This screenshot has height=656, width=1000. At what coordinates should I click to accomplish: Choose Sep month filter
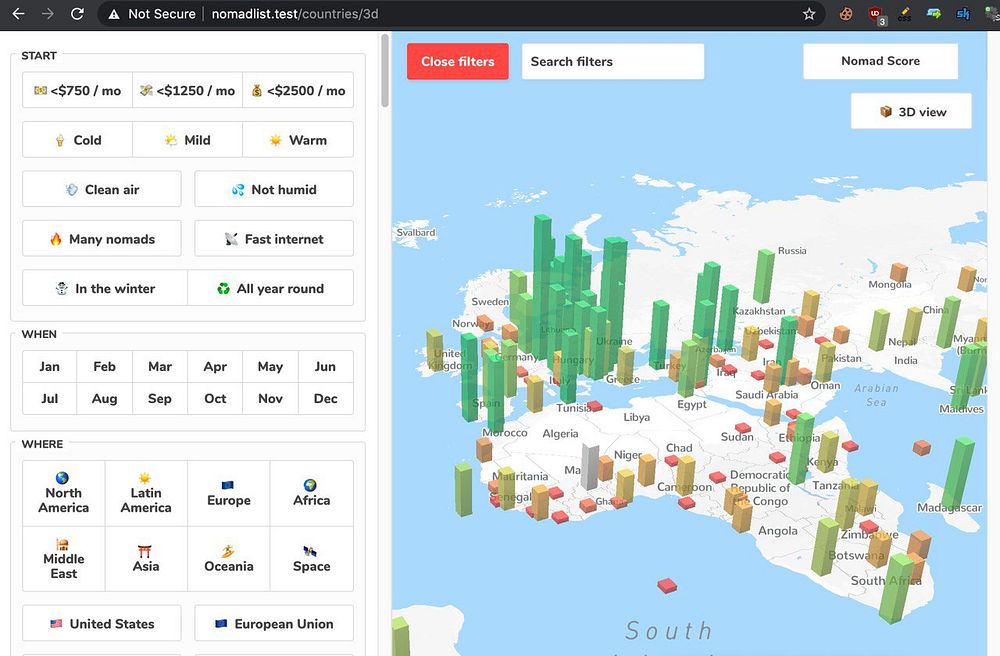coord(160,398)
